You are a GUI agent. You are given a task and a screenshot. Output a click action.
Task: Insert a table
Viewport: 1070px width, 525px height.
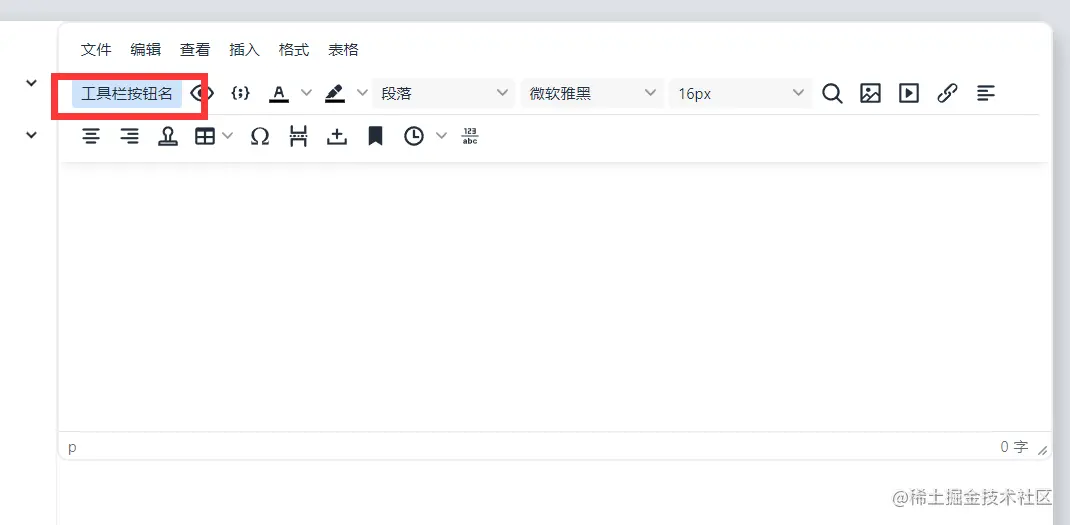(x=205, y=137)
